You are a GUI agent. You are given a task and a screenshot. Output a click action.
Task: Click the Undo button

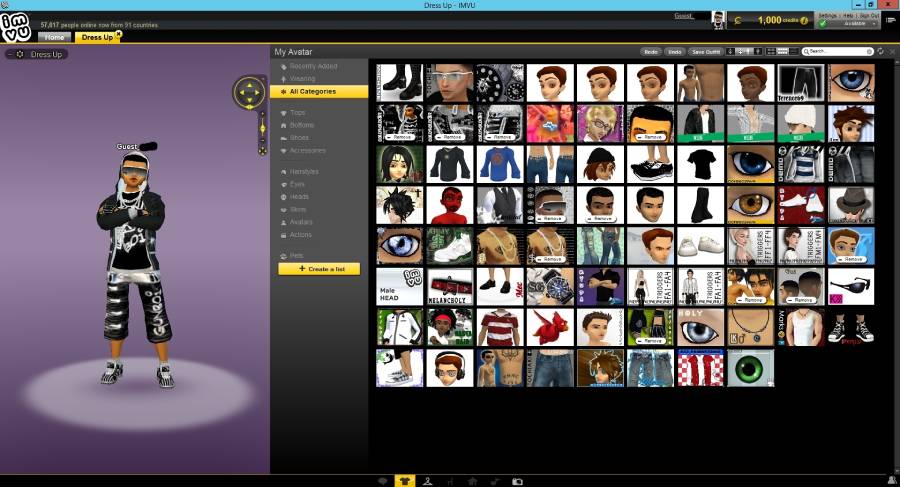(675, 52)
